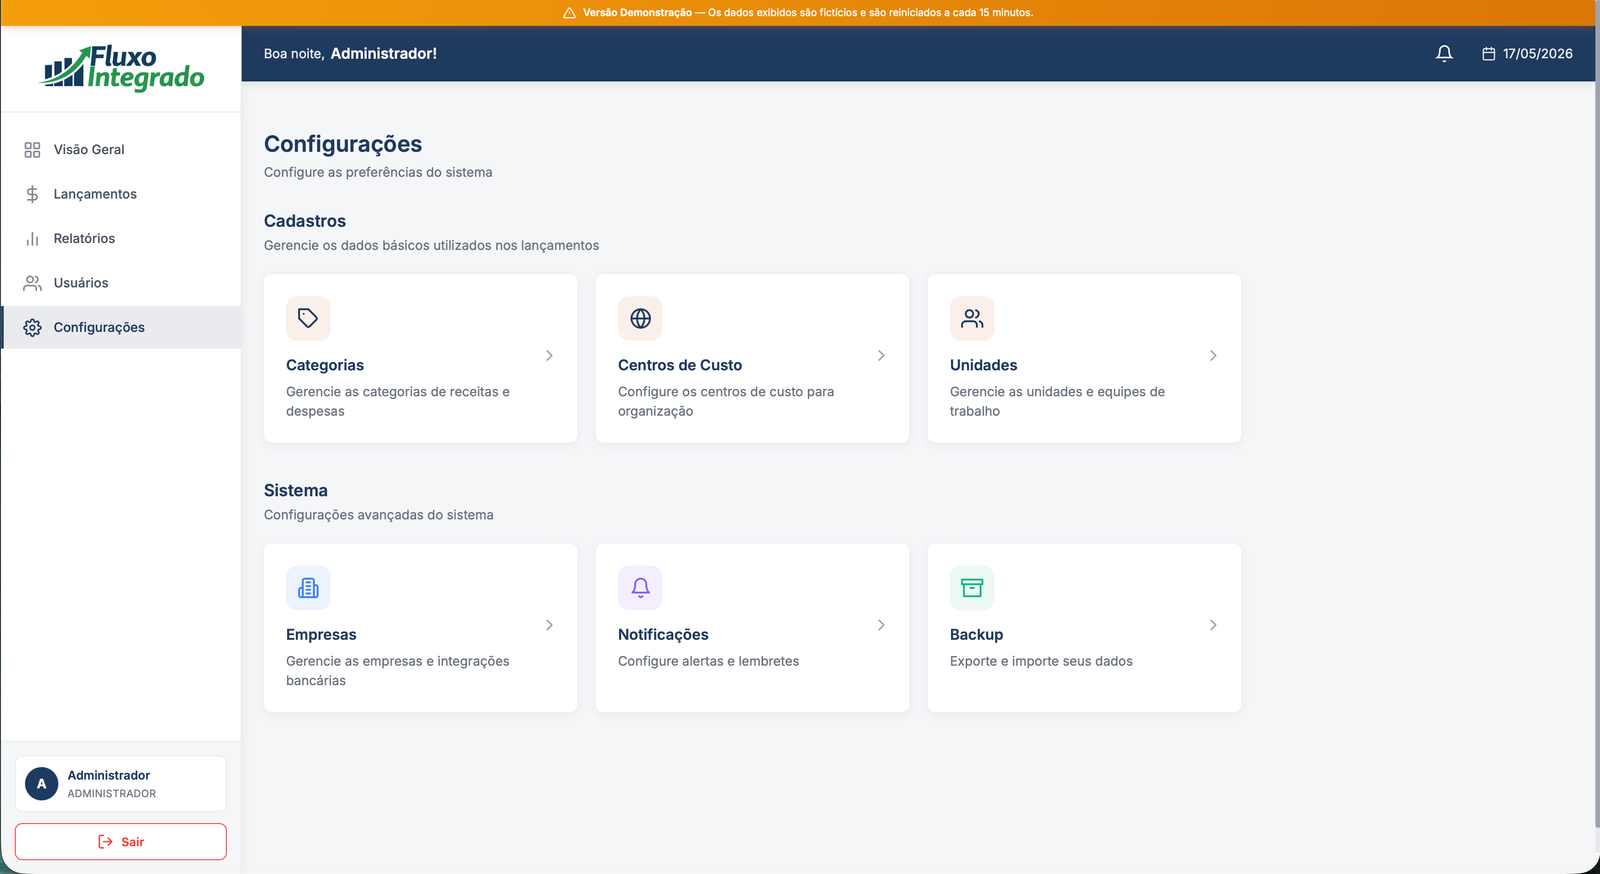This screenshot has height=874, width=1600.
Task: Expand the Backup card chevron
Action: click(x=1213, y=625)
